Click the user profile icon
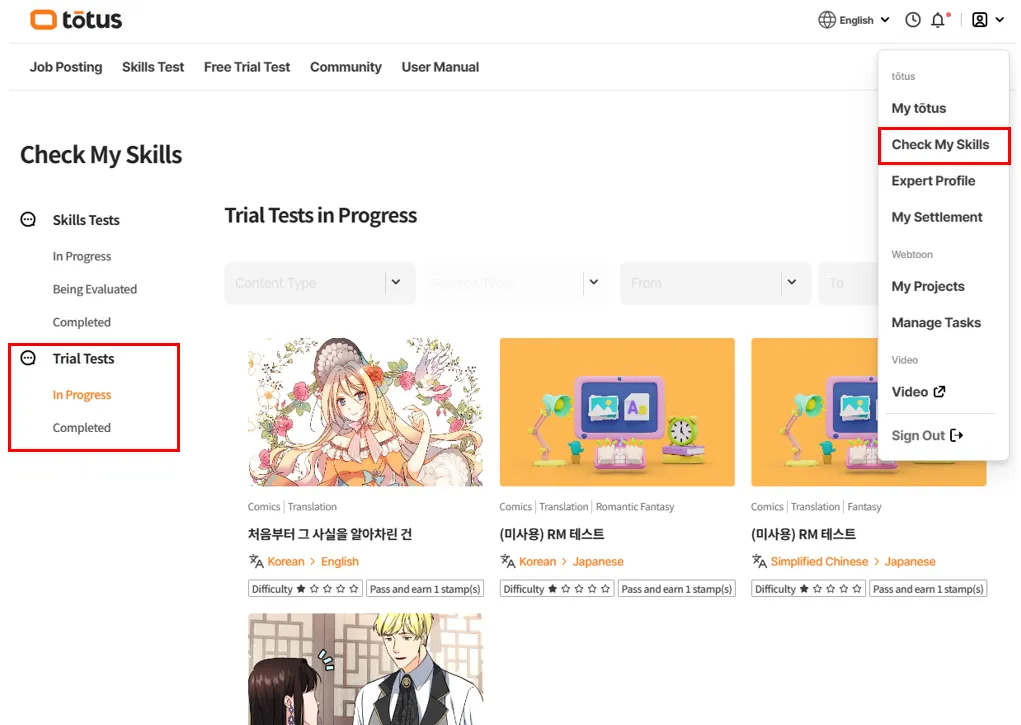This screenshot has height=725, width=1021. (x=979, y=20)
